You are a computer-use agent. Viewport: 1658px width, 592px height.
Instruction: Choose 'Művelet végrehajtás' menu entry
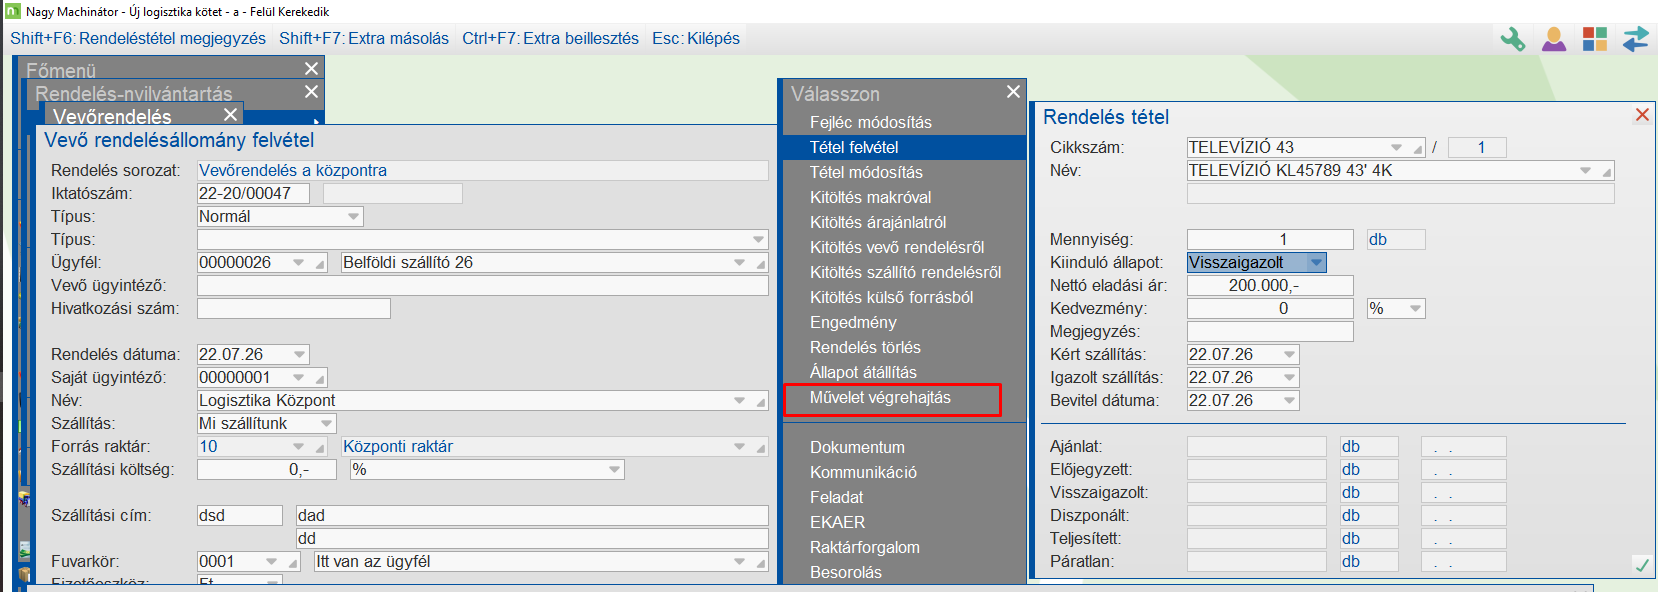(880, 398)
